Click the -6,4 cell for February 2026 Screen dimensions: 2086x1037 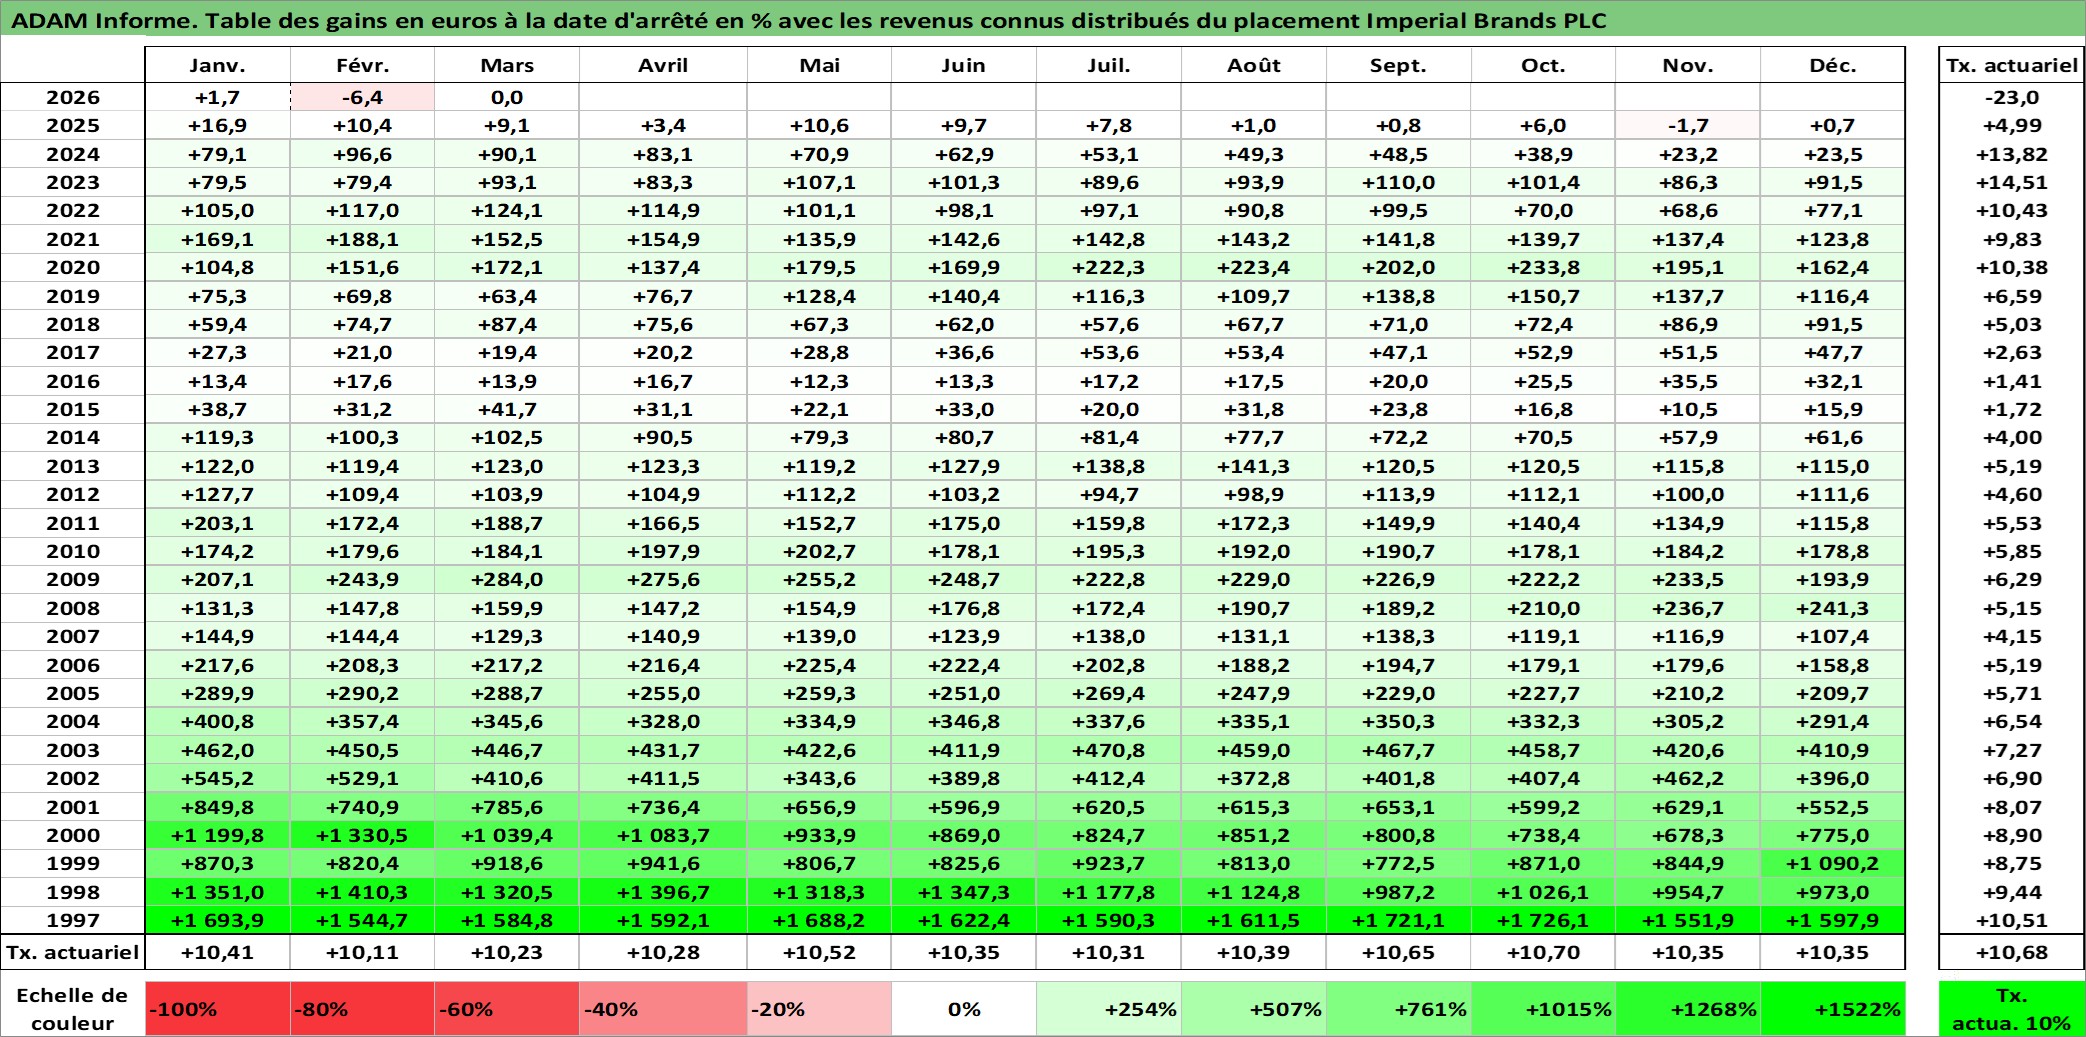362,97
